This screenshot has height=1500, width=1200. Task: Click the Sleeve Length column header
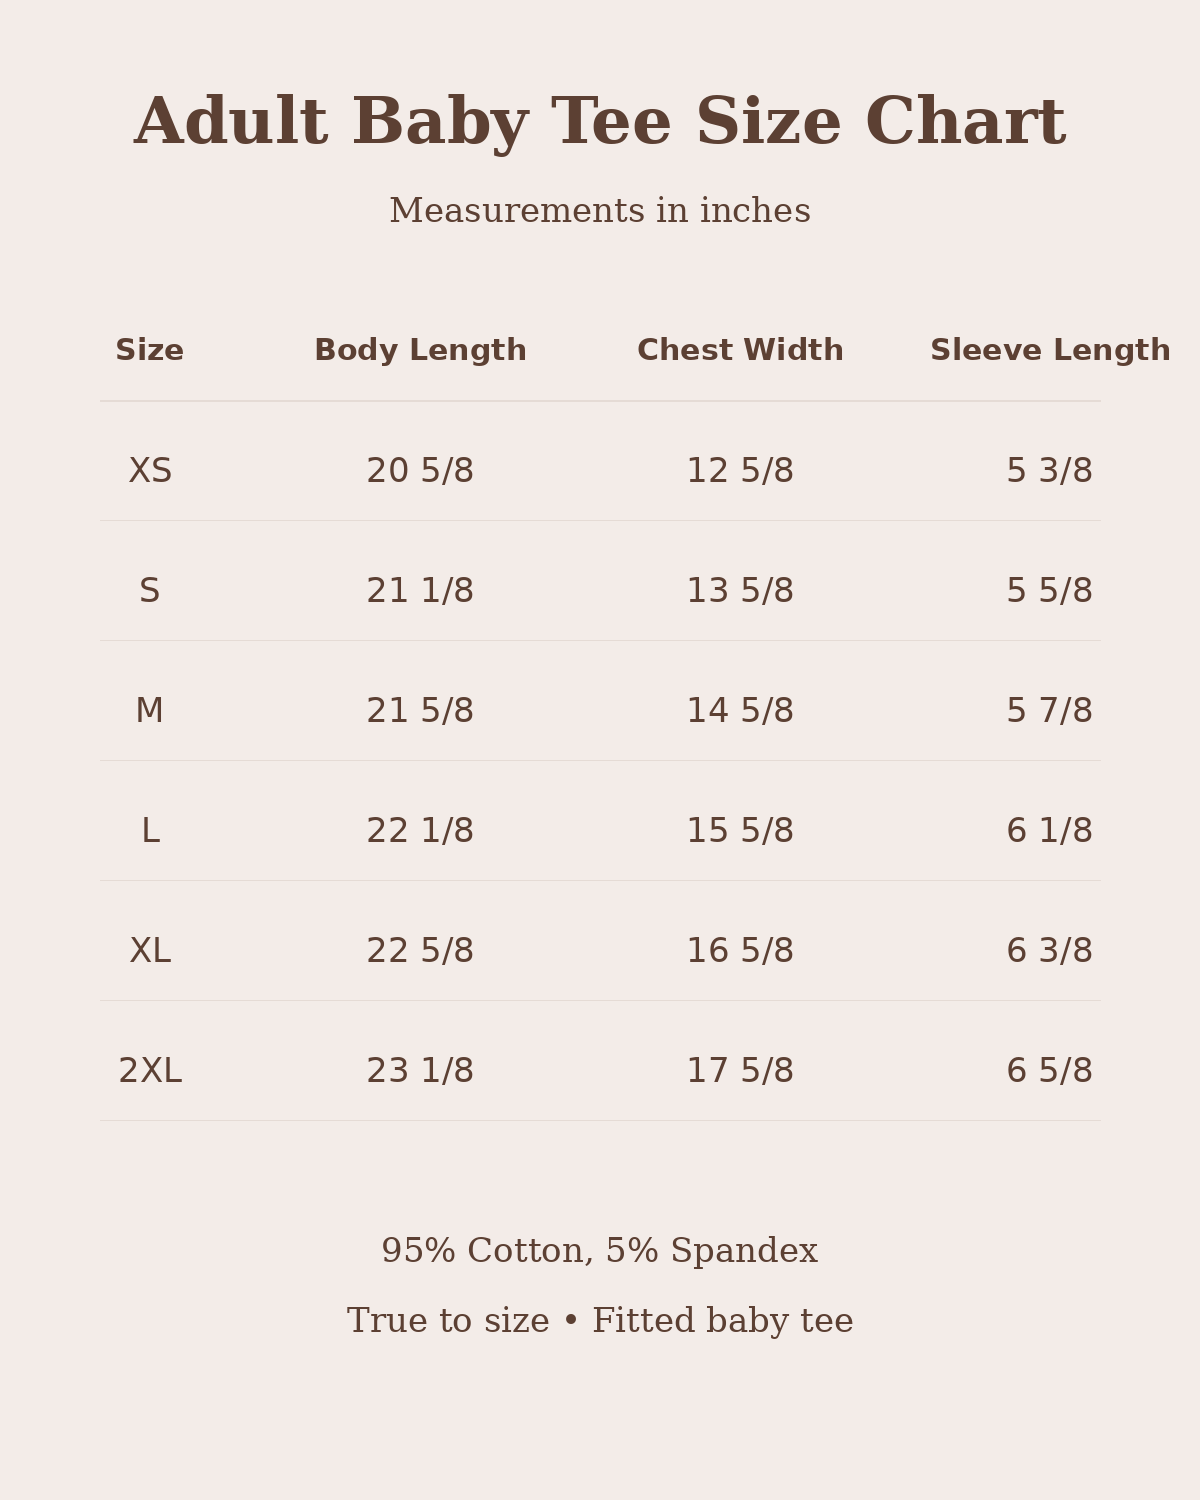1050,351
